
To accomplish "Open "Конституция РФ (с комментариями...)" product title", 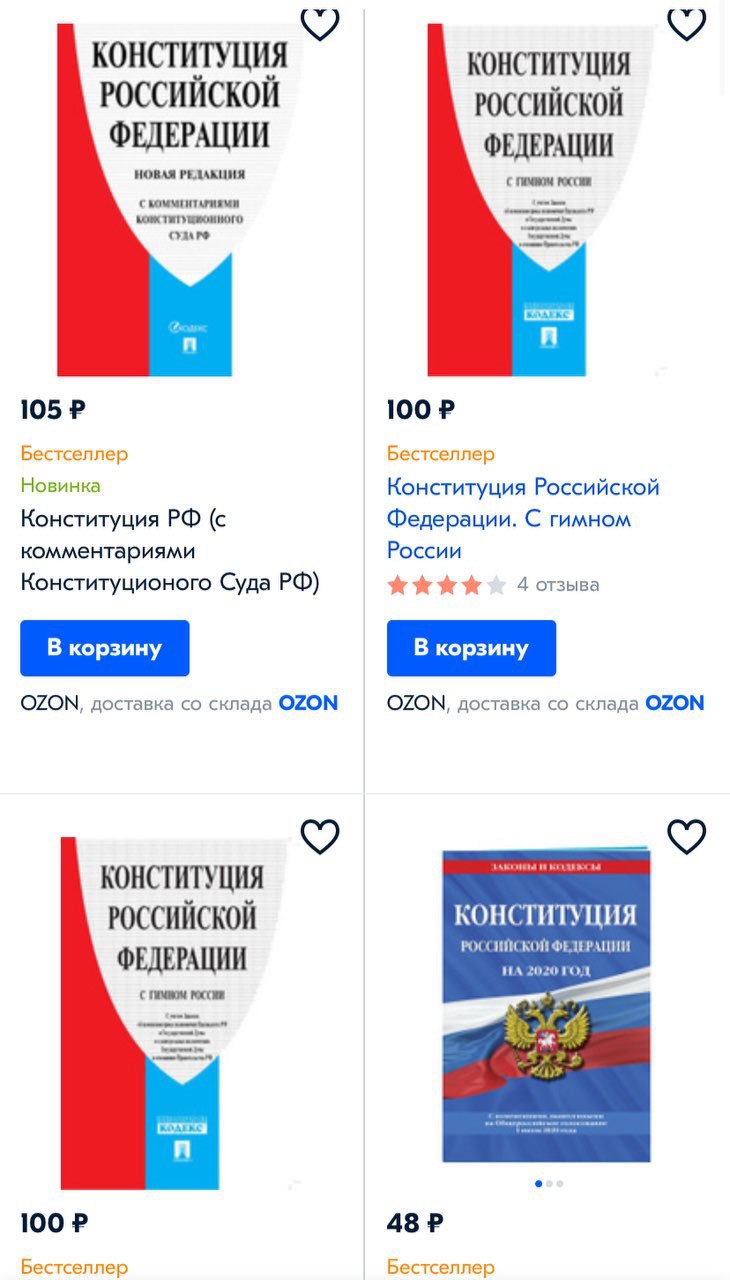I will click(x=170, y=550).
